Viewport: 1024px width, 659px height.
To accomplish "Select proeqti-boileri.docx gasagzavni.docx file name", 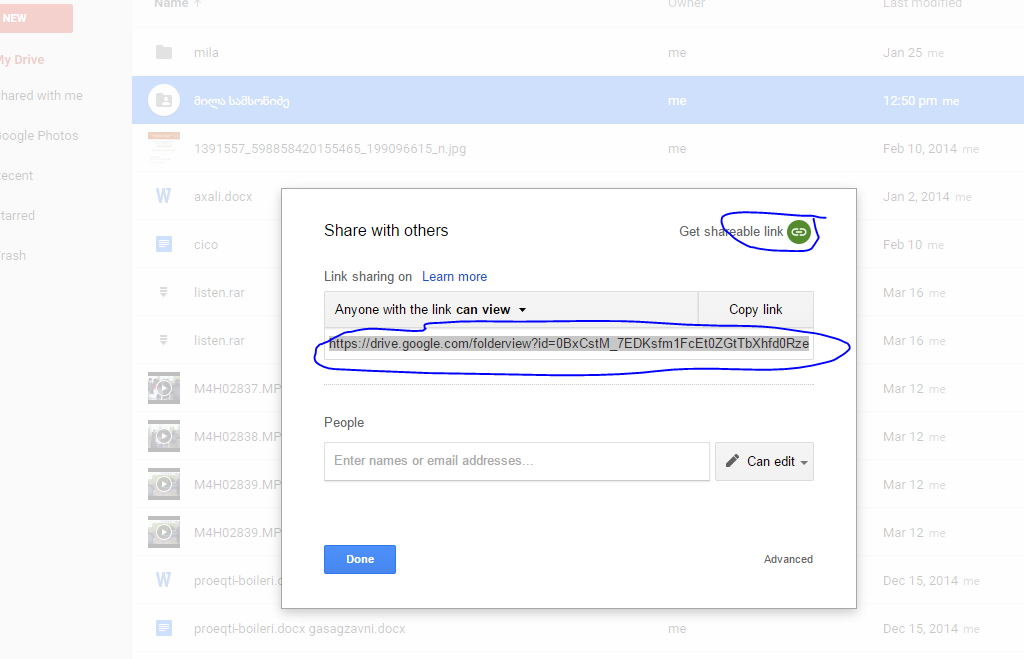I will (x=299, y=628).
